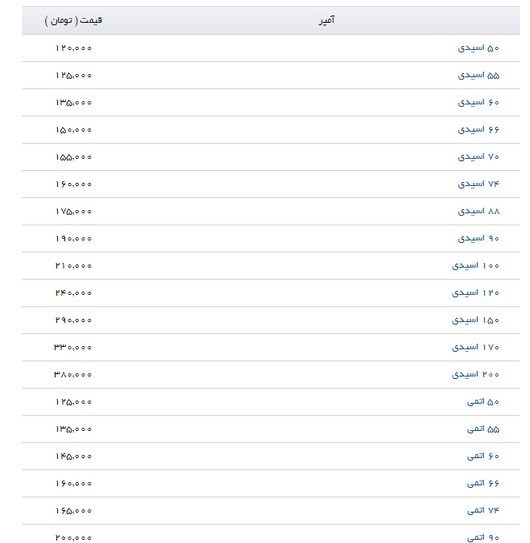Choose the ۱۷۰ اسیدی entry

pyautogui.click(x=475, y=347)
